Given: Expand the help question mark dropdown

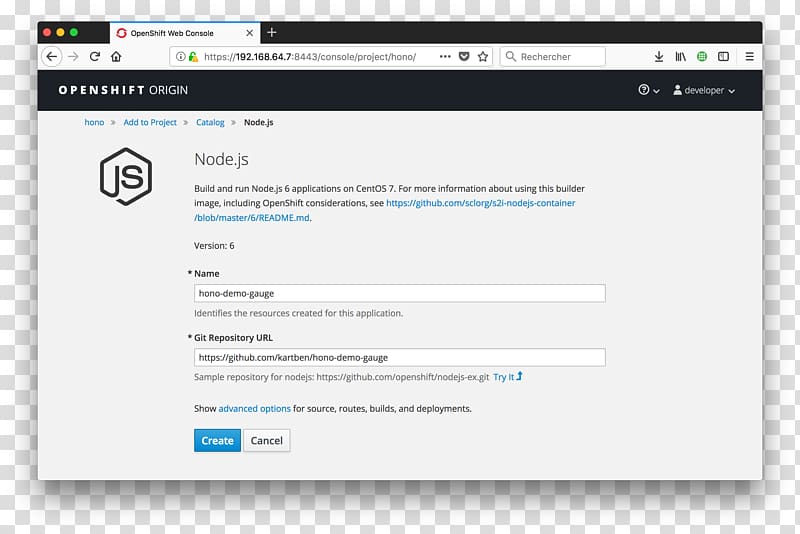Looking at the screenshot, I should (649, 90).
